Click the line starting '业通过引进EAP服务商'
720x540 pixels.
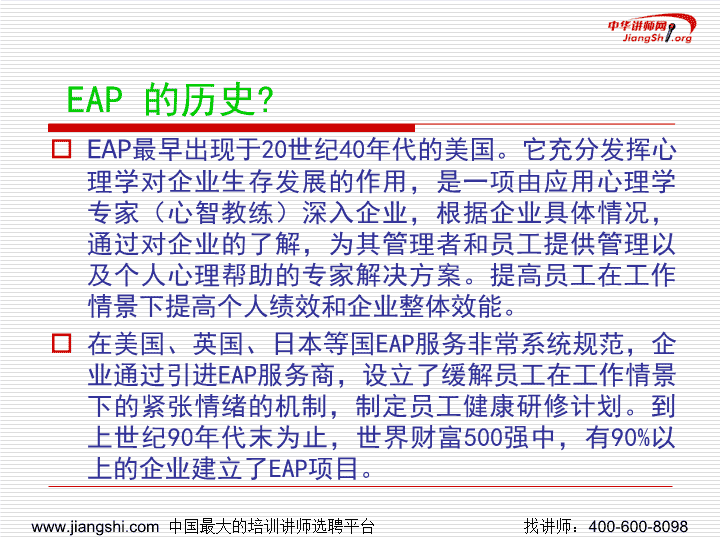tap(381, 375)
